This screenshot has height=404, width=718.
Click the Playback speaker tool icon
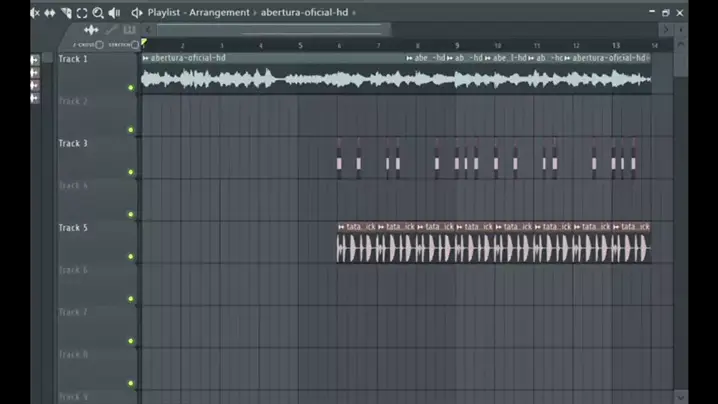[x=114, y=13]
